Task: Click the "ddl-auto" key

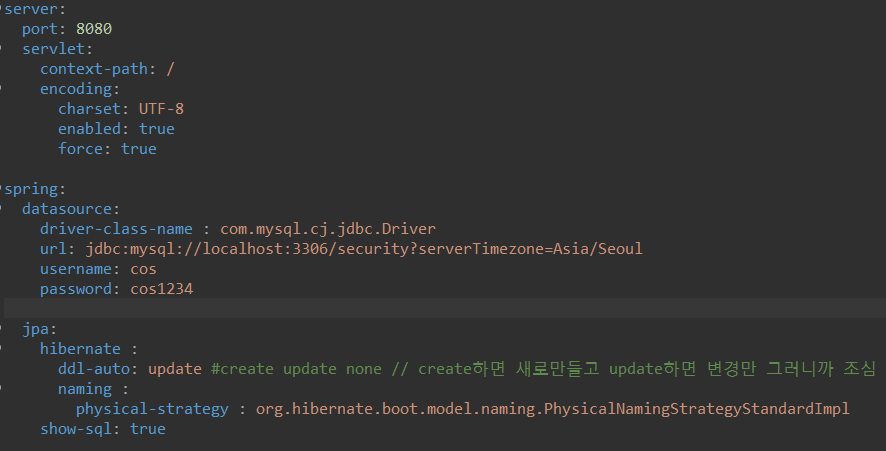Action: pyautogui.click(x=94, y=369)
